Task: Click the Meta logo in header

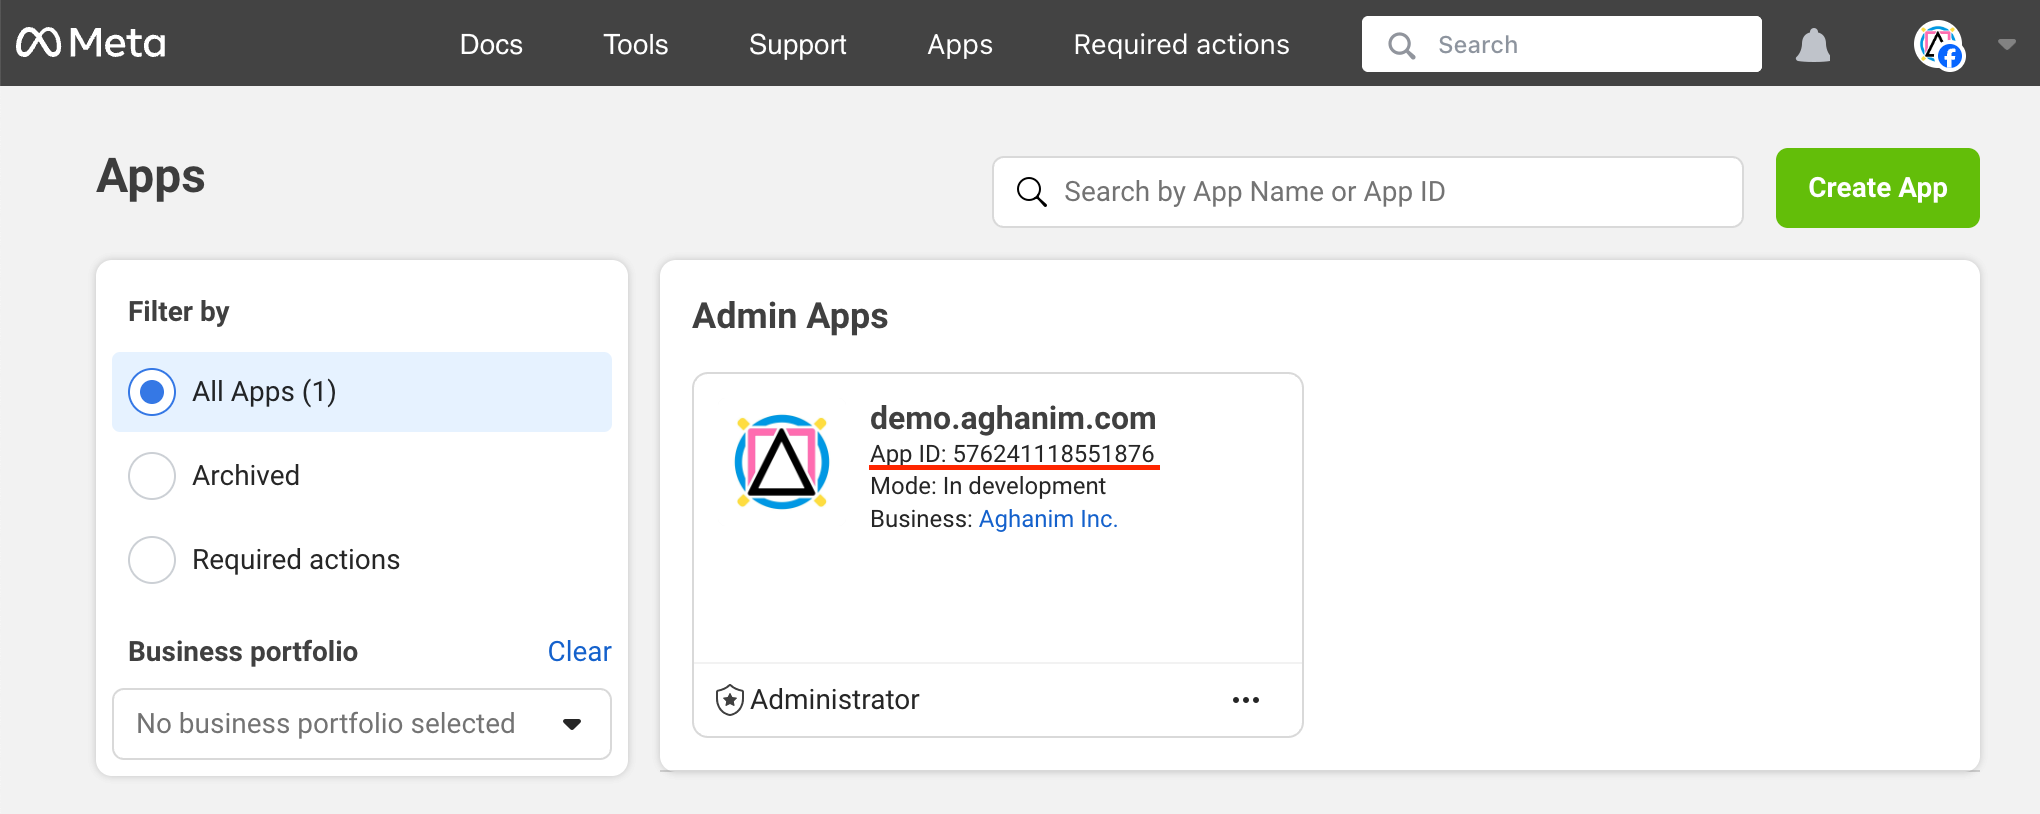Action: pos(91,43)
